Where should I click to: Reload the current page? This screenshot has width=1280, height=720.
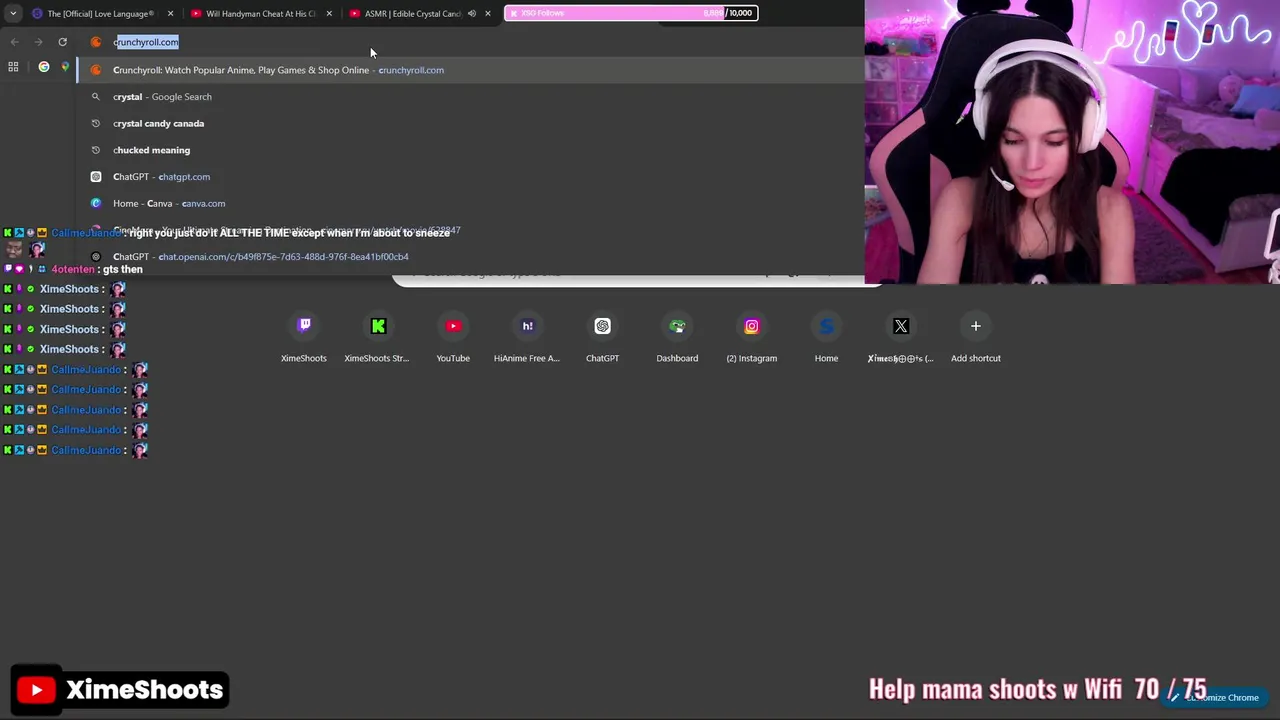(62, 42)
